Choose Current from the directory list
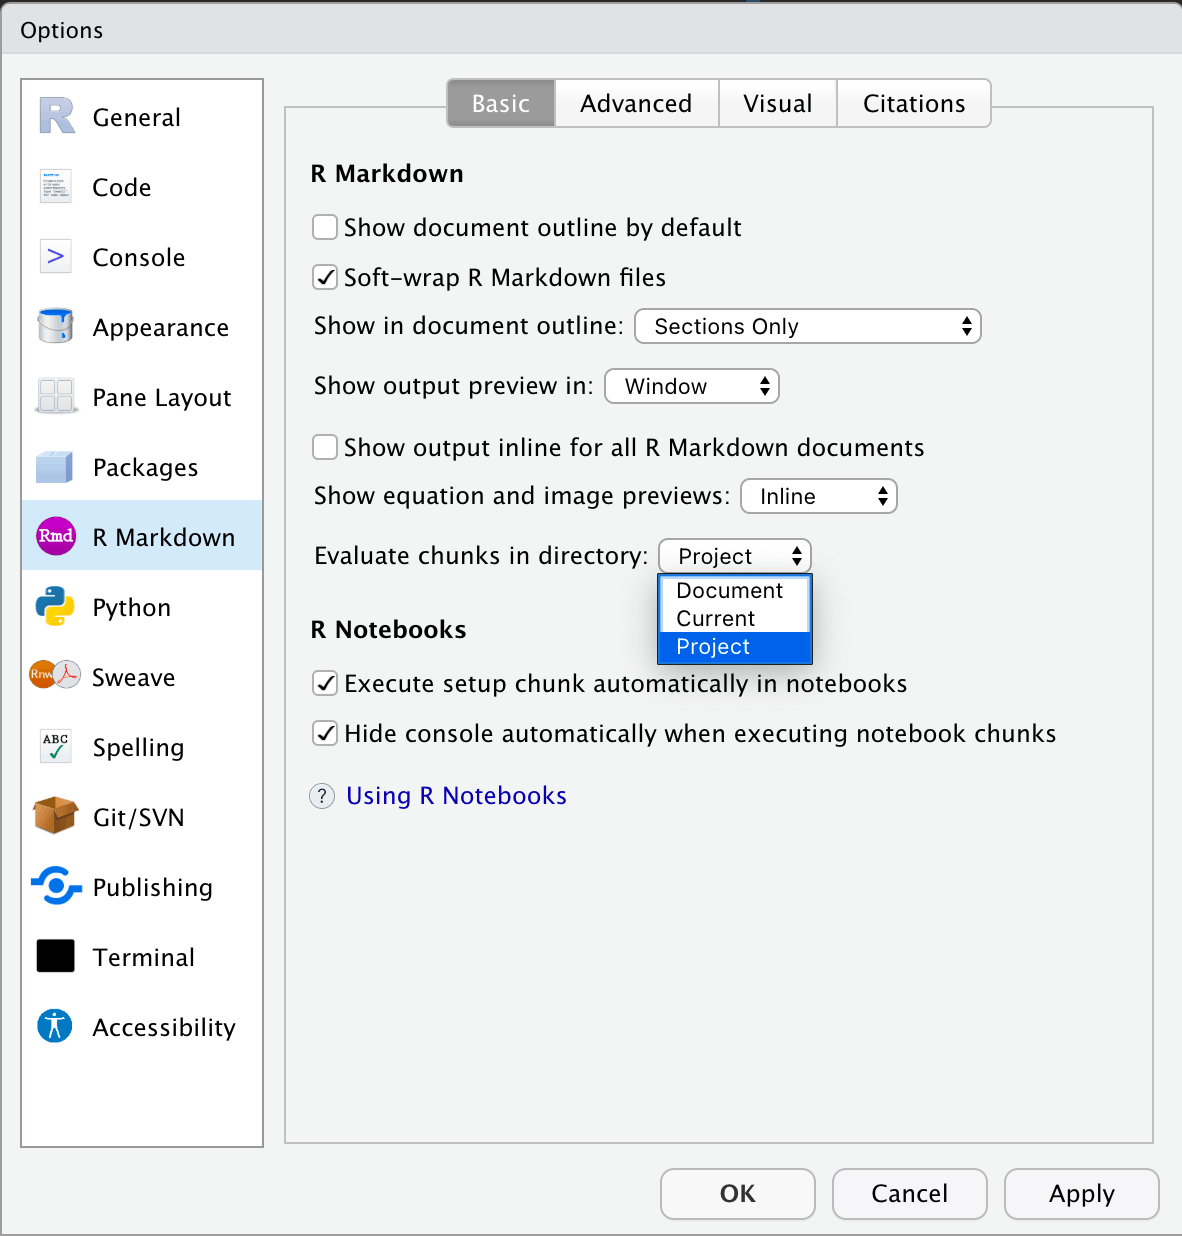The image size is (1182, 1236). [735, 619]
